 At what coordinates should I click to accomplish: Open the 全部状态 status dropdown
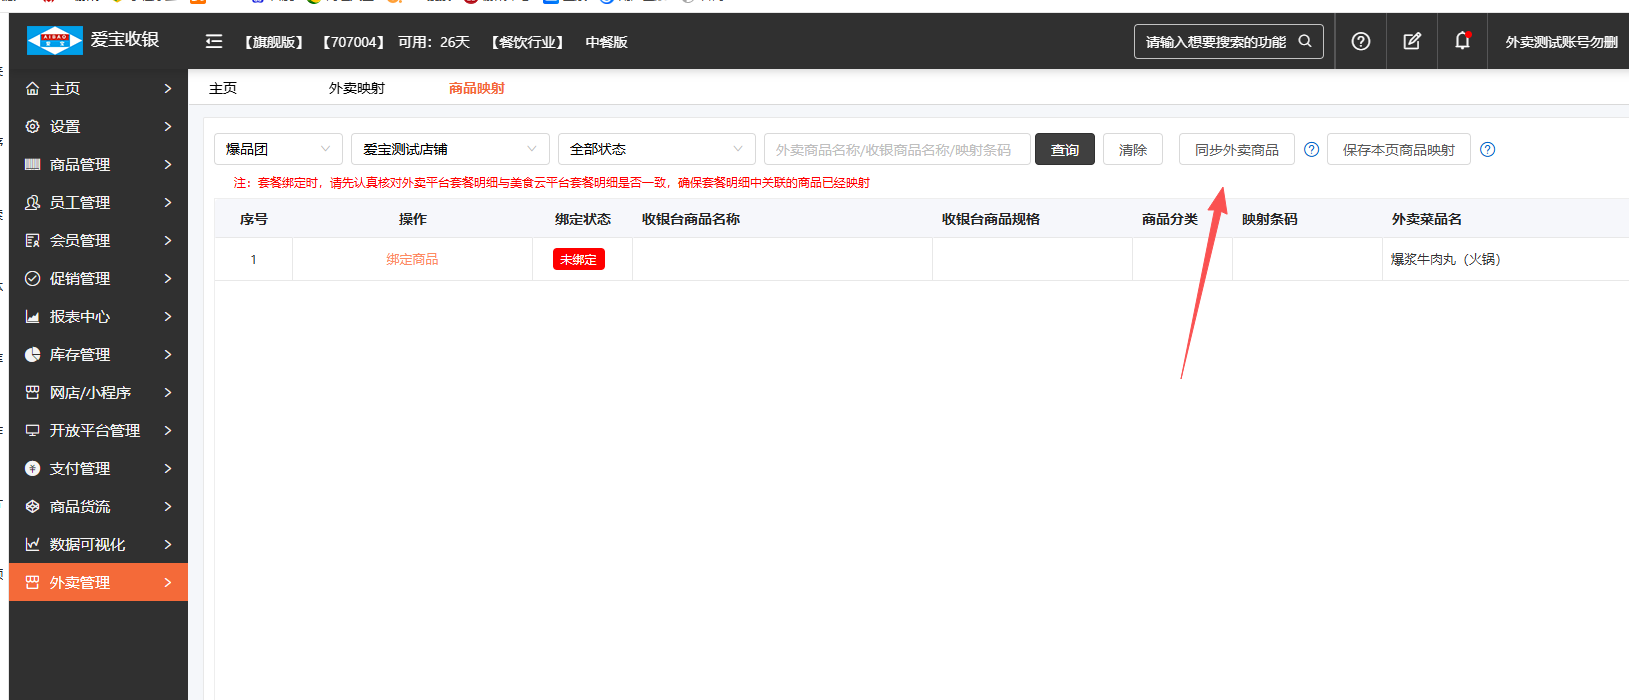coord(656,149)
